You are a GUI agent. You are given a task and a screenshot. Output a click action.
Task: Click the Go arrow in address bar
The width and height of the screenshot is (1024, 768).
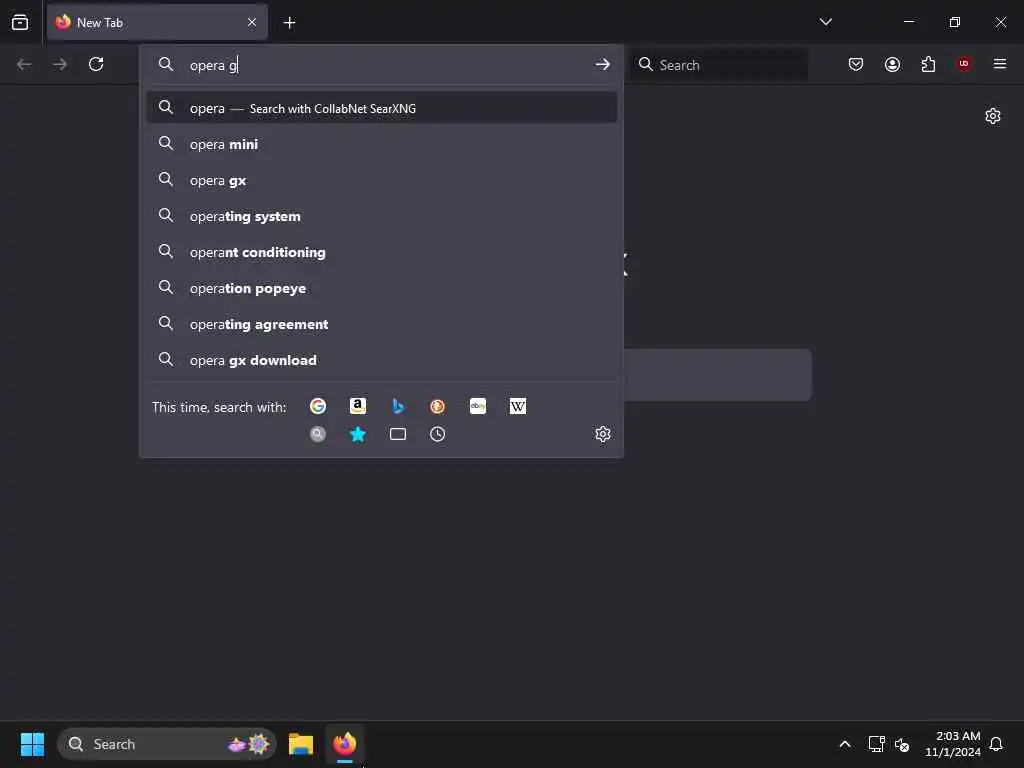point(603,65)
